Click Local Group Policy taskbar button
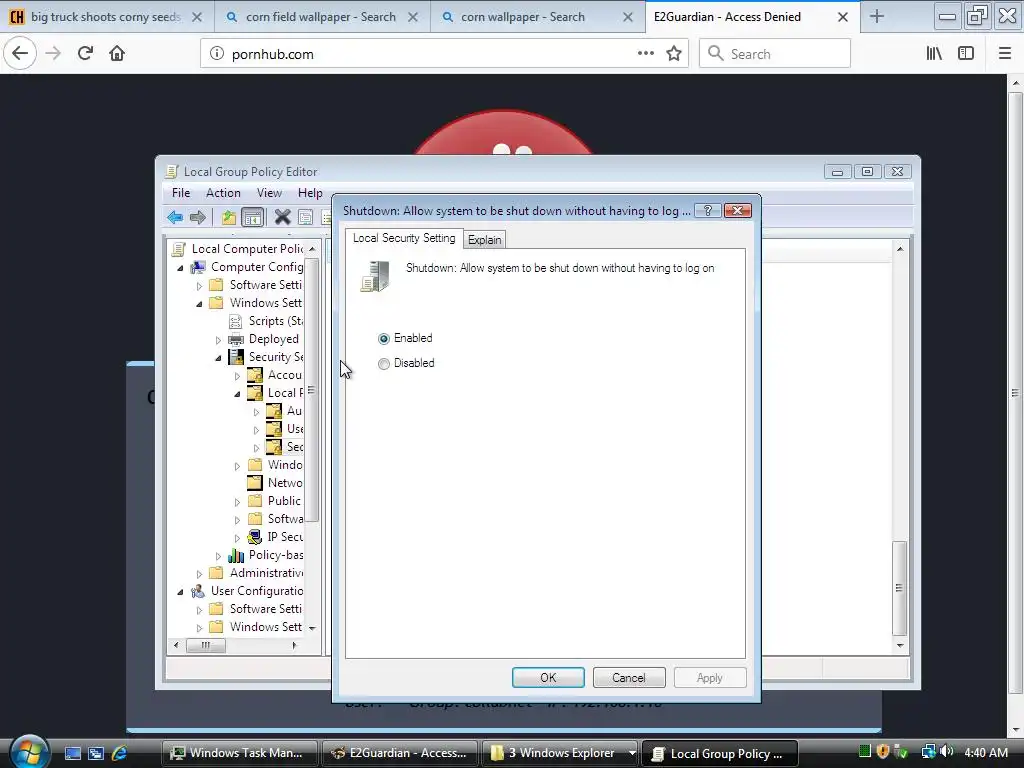Image resolution: width=1024 pixels, height=768 pixels. [x=720, y=753]
